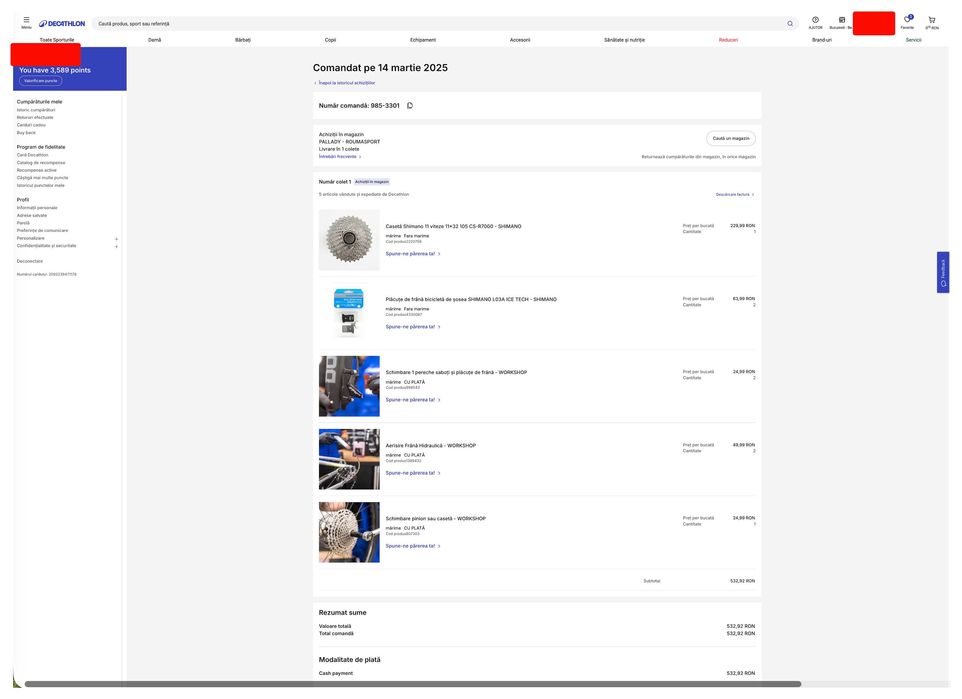Open Schimbare 1 pereche saboți product title

456,373
